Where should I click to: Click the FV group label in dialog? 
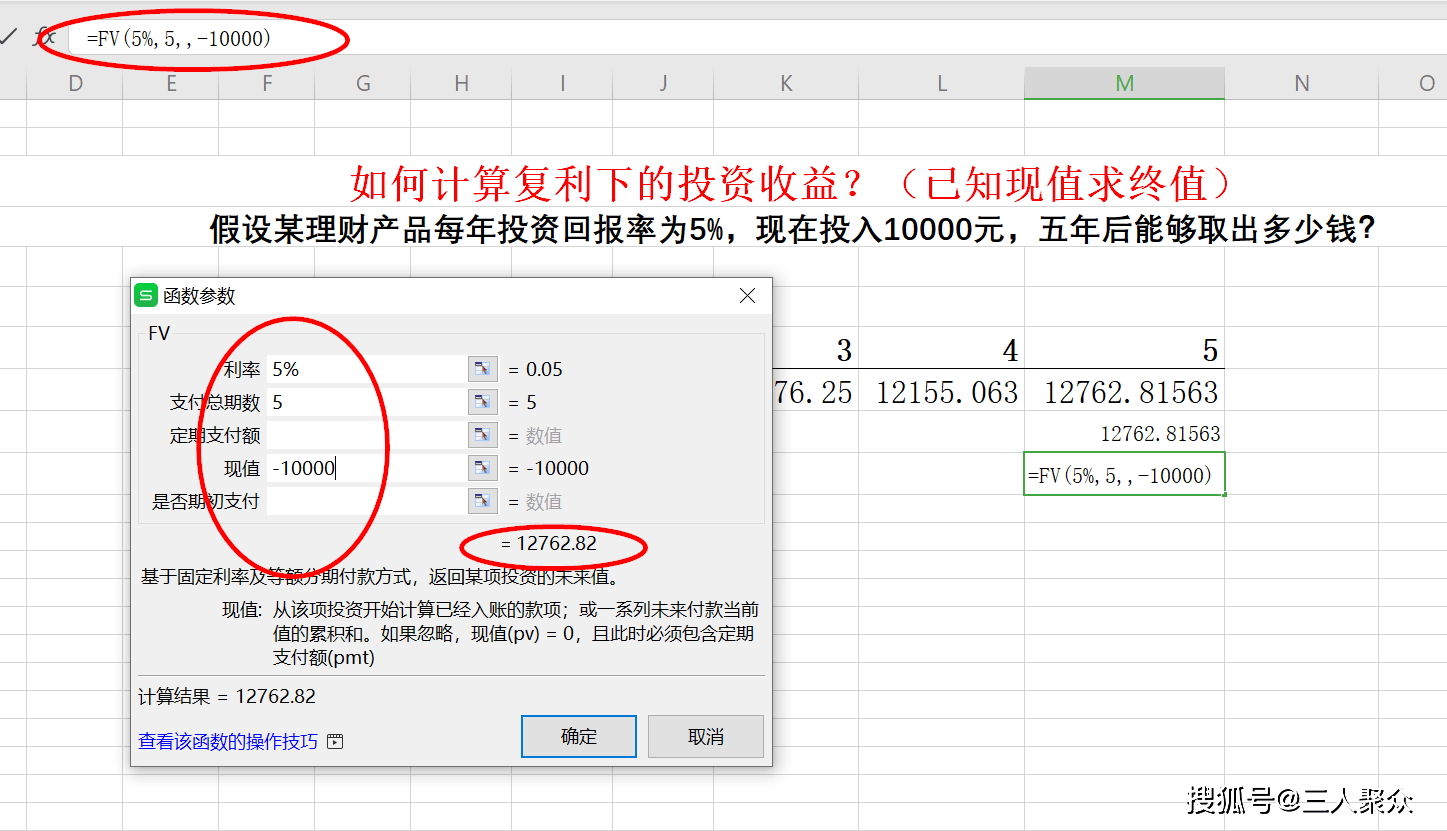coord(159,333)
